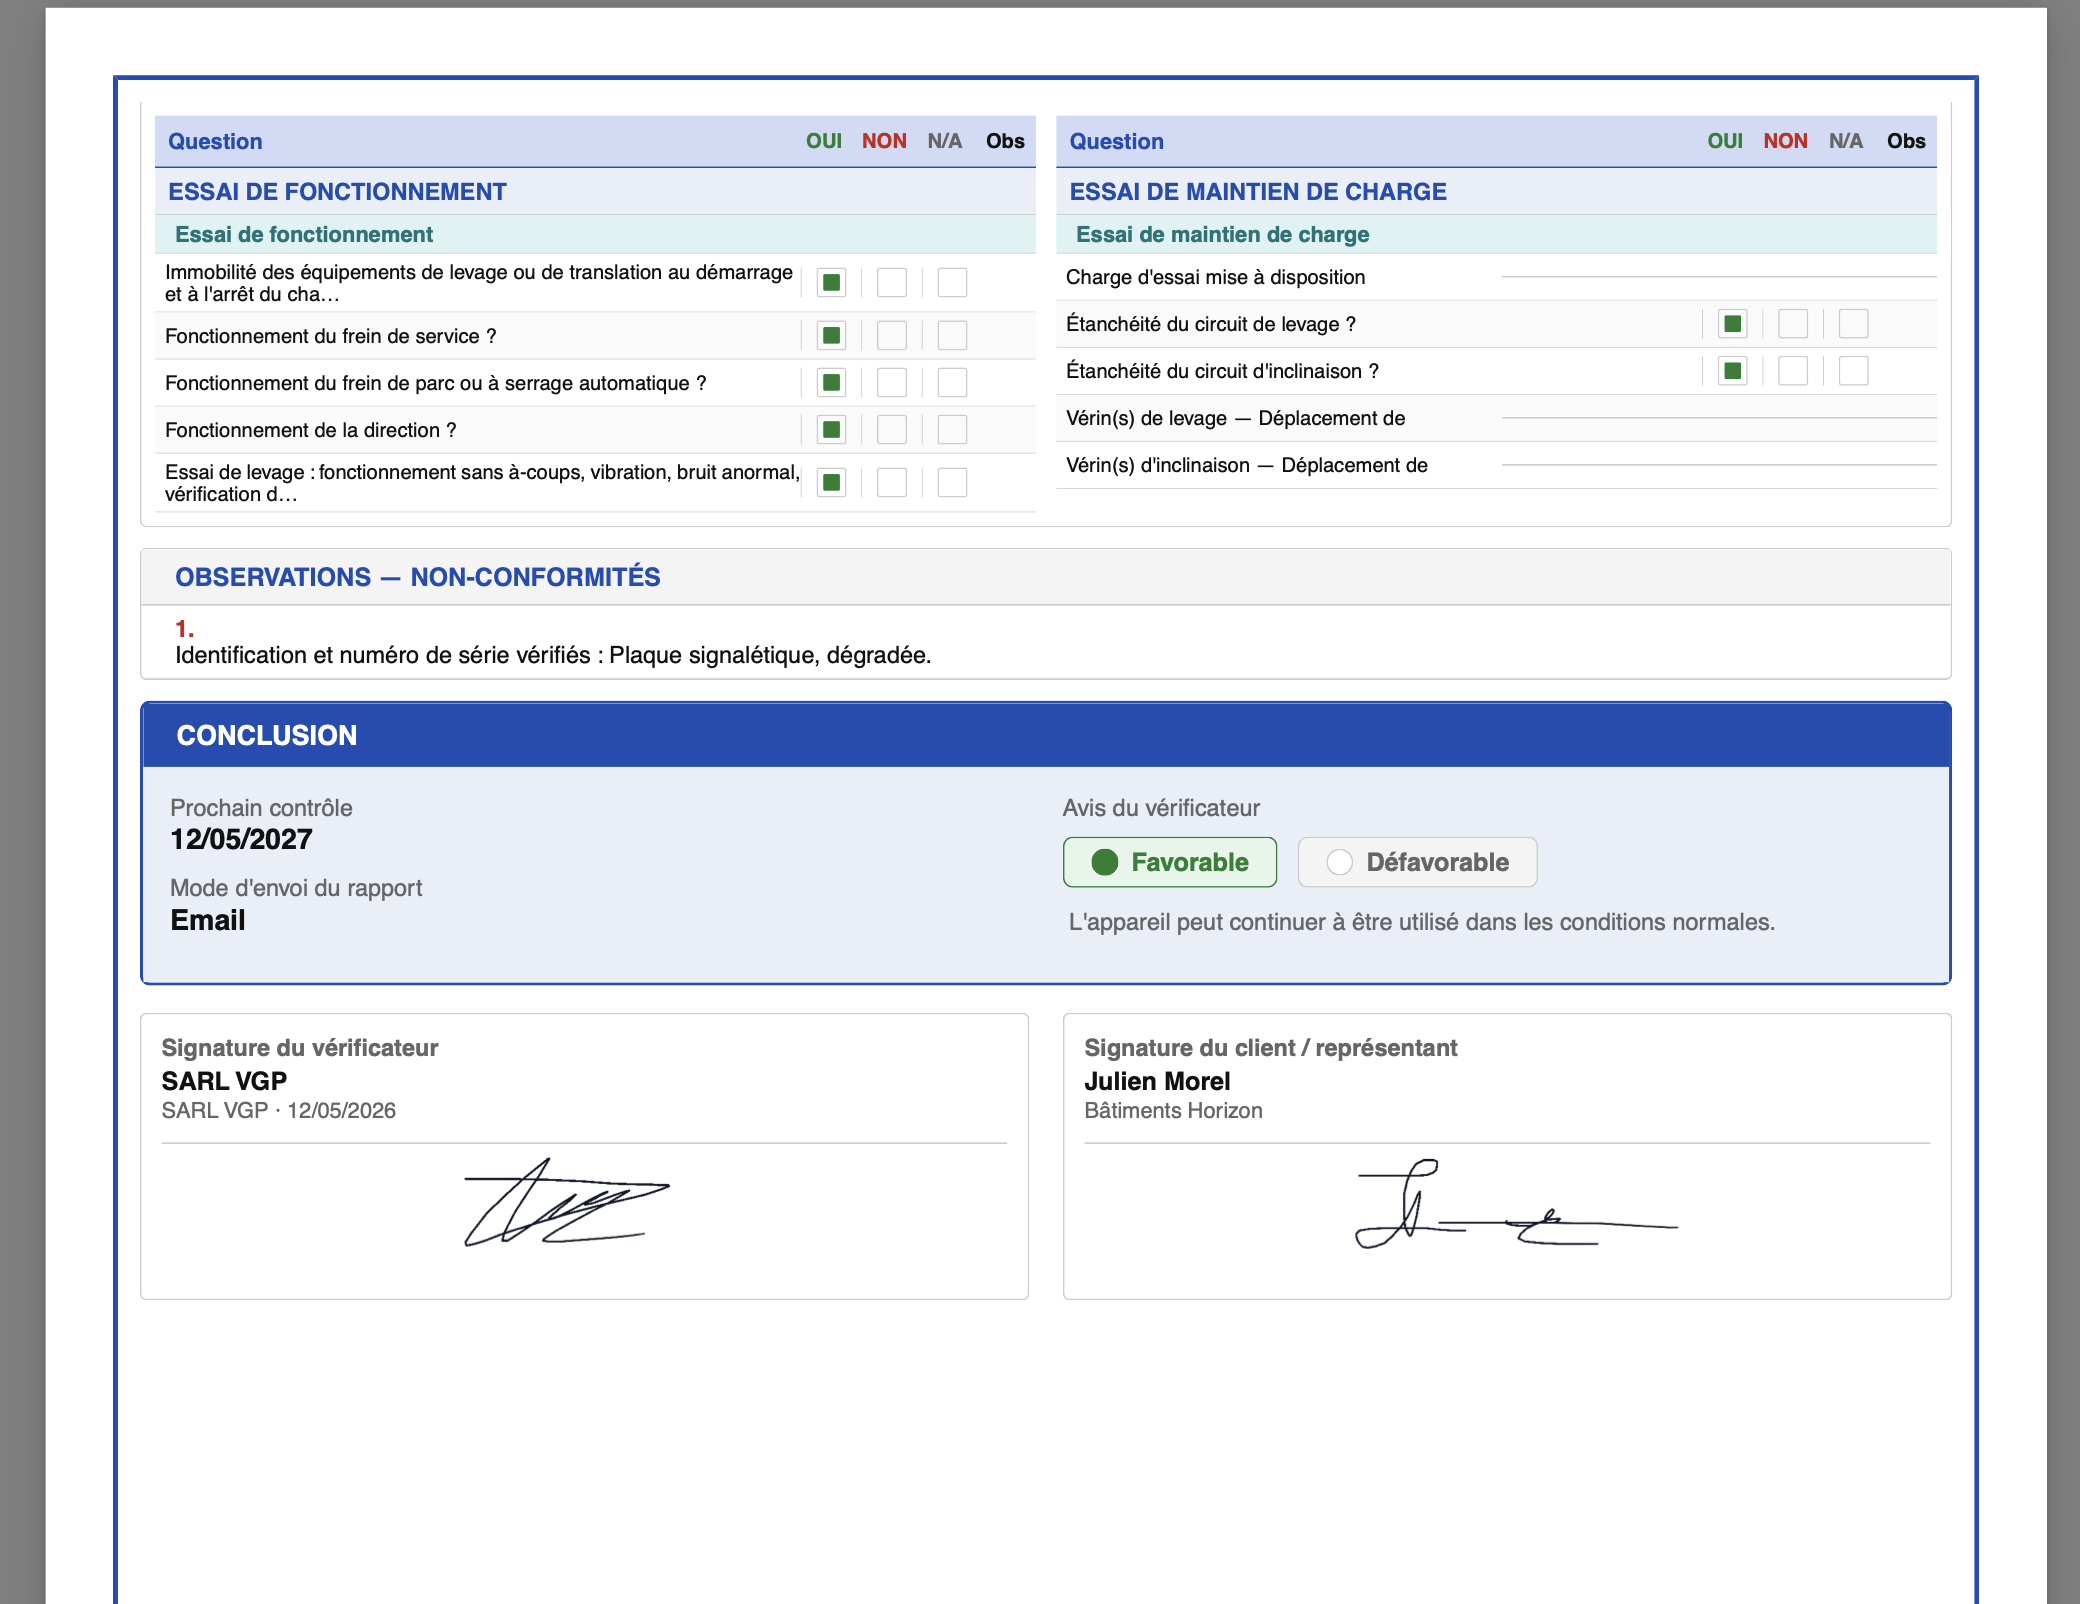Toggle OUI for Étanchéité du circuit d'inclinaison
Image resolution: width=2080 pixels, height=1604 pixels.
click(x=1733, y=371)
